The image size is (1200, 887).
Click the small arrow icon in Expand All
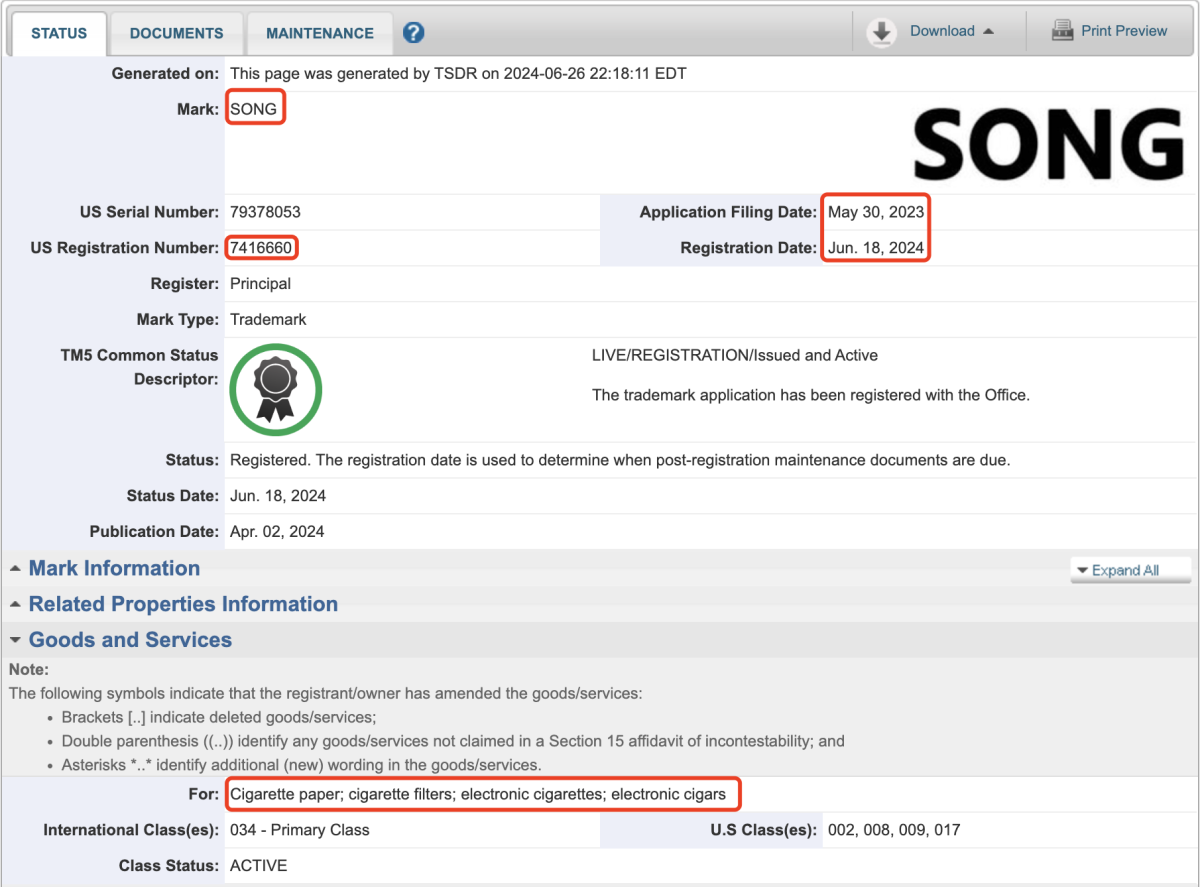point(1082,570)
